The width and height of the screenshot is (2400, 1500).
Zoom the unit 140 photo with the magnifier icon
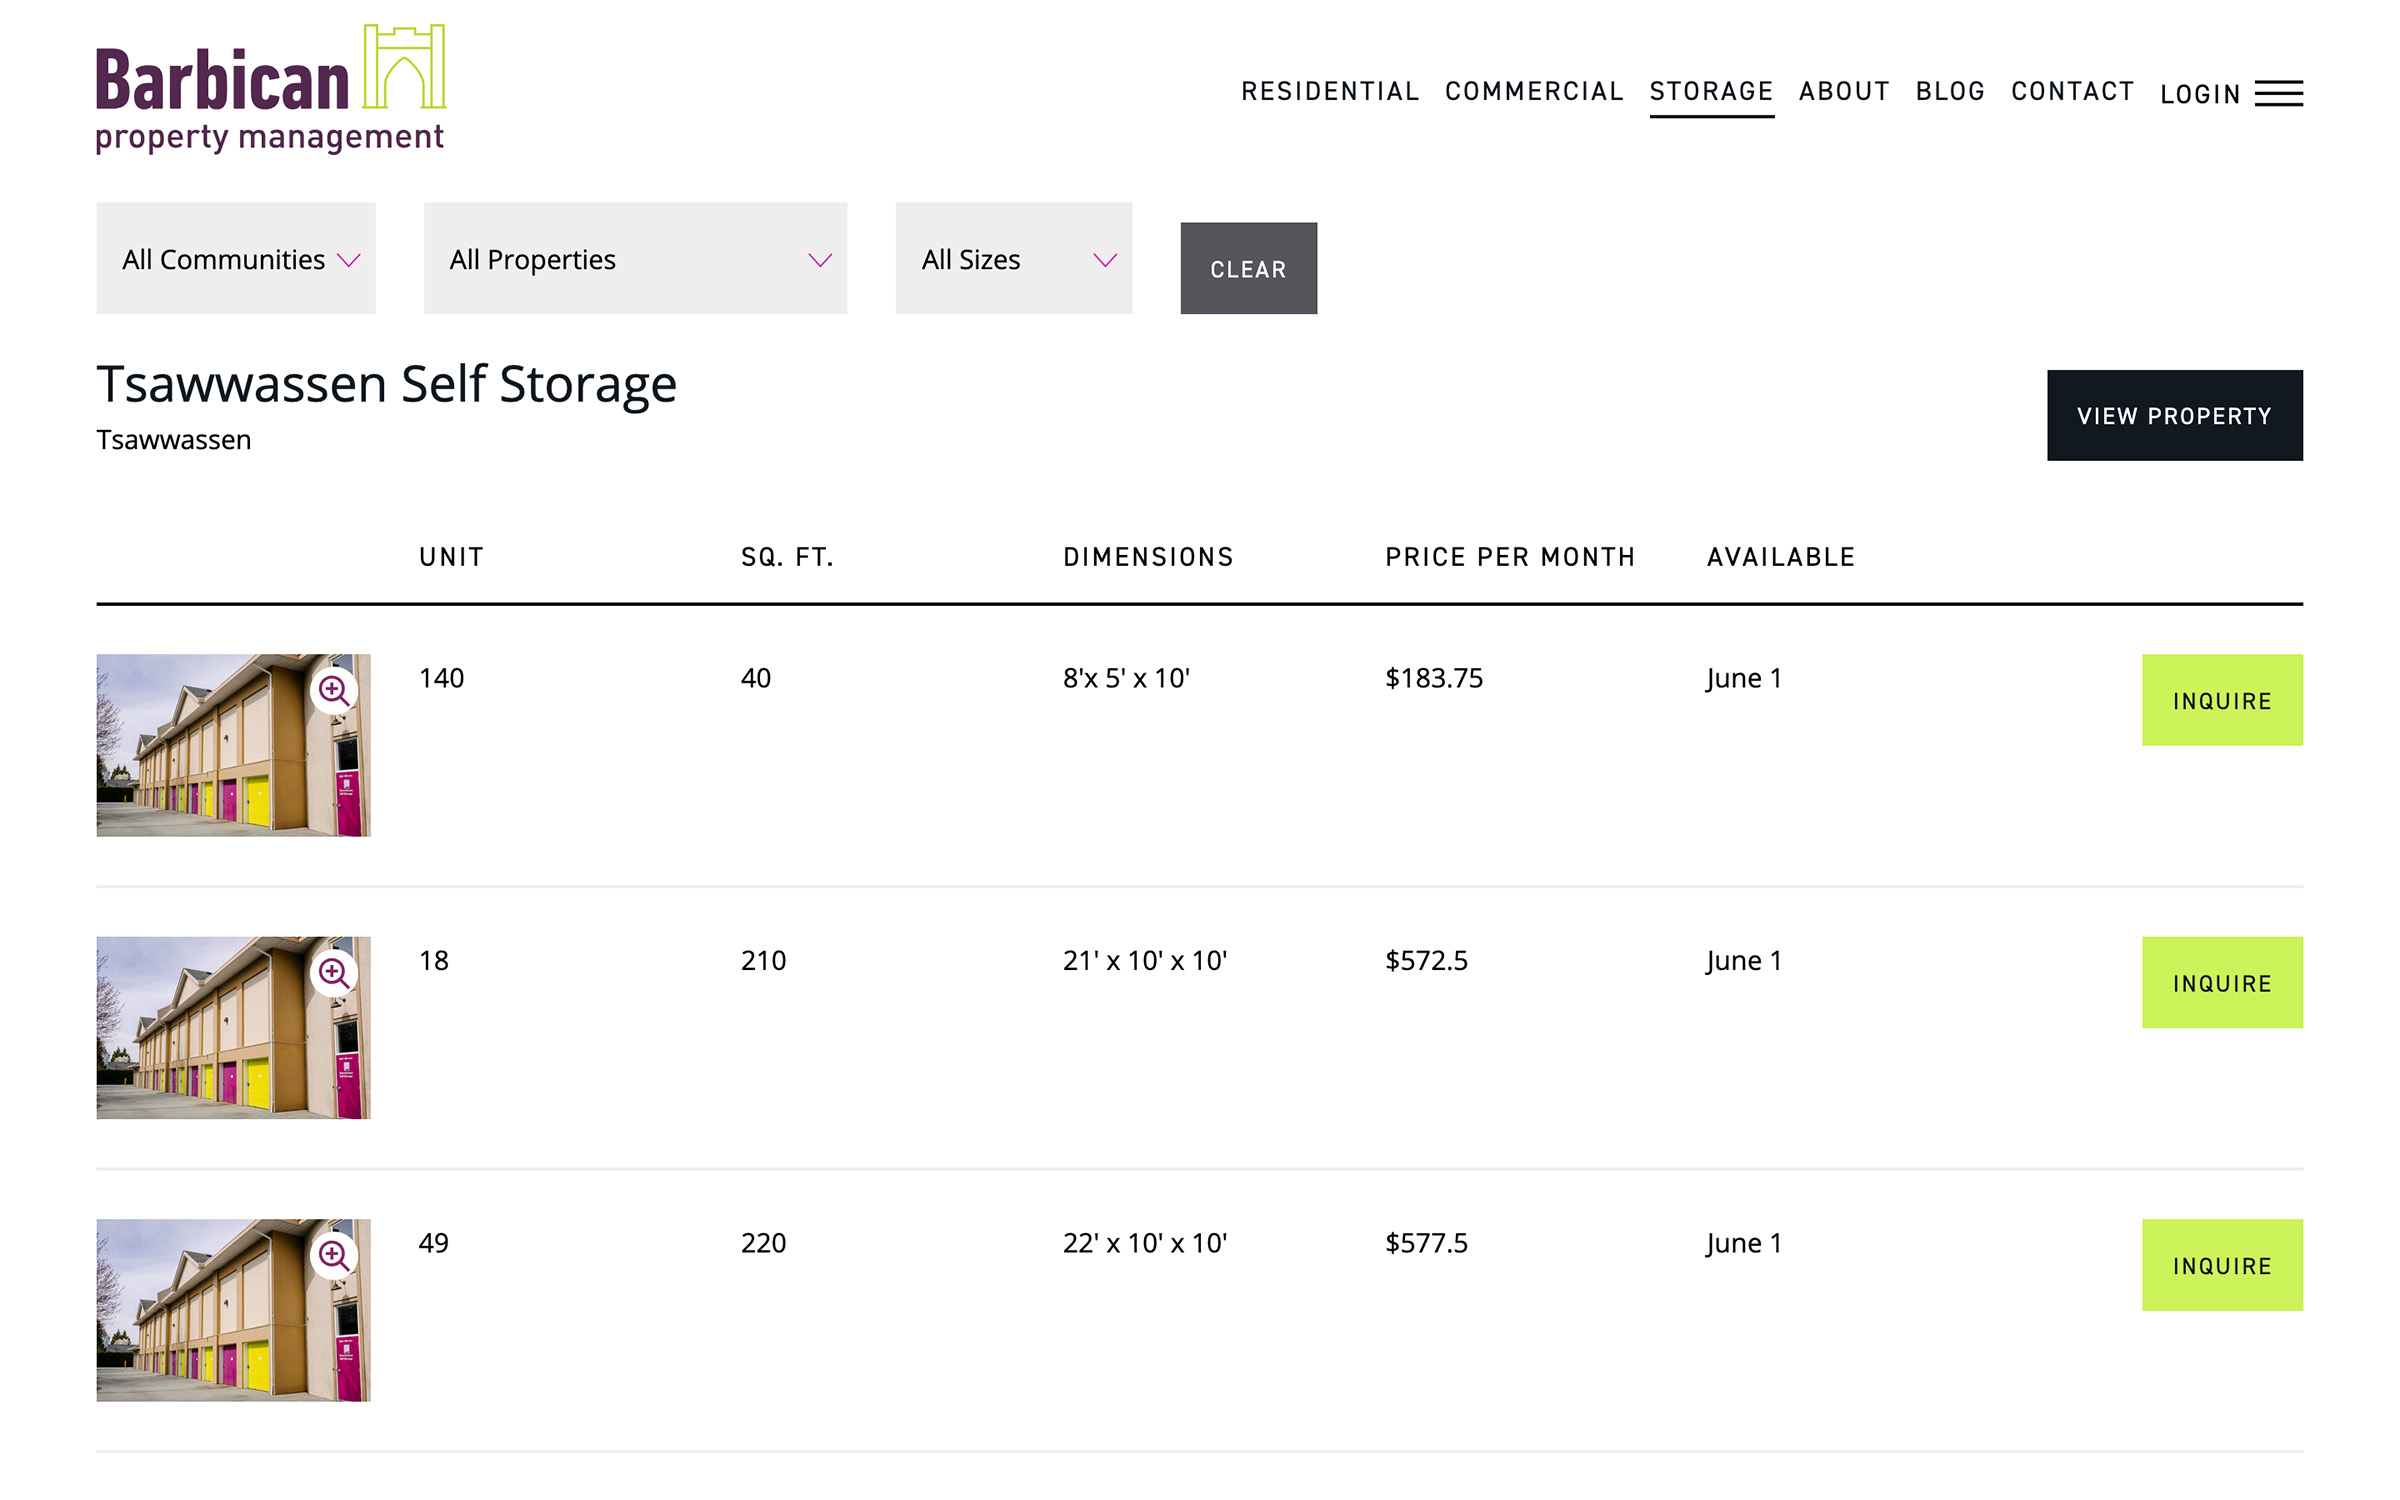[334, 691]
